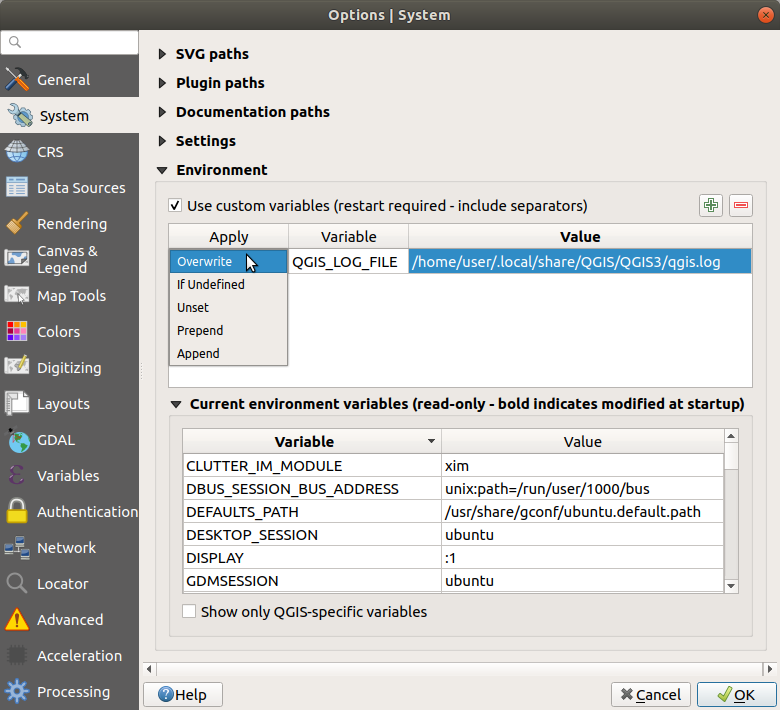Open the Processing gear icon

click(17, 692)
